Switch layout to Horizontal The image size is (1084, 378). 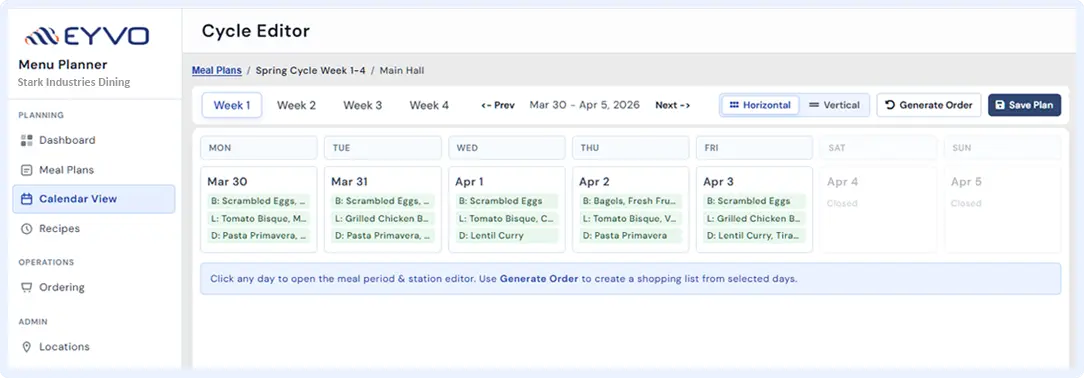pyautogui.click(x=760, y=105)
